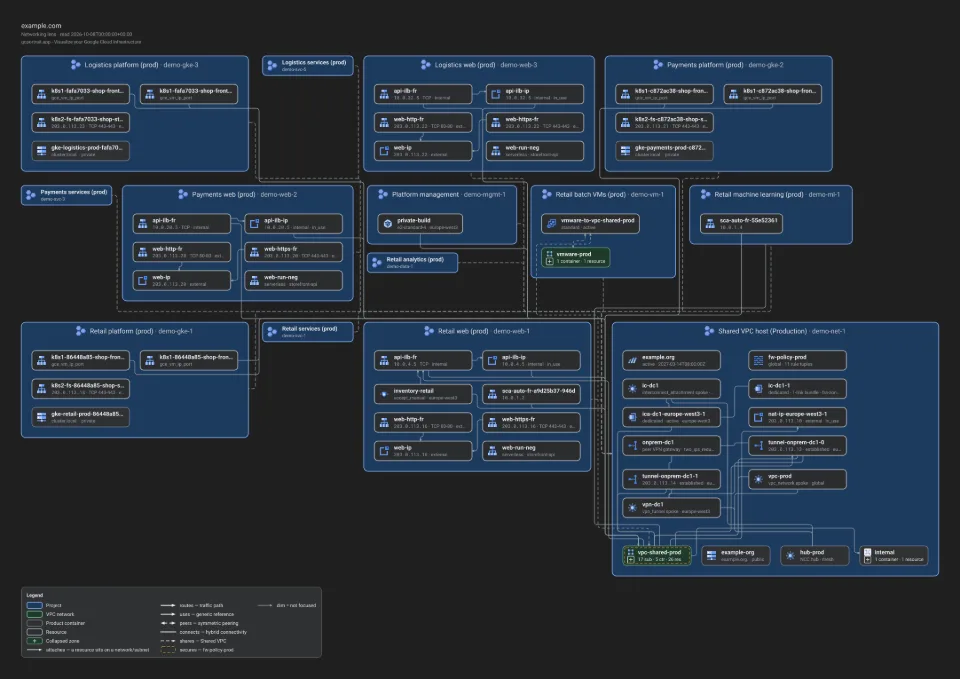Expand the collapsed internal container

(x=868, y=559)
